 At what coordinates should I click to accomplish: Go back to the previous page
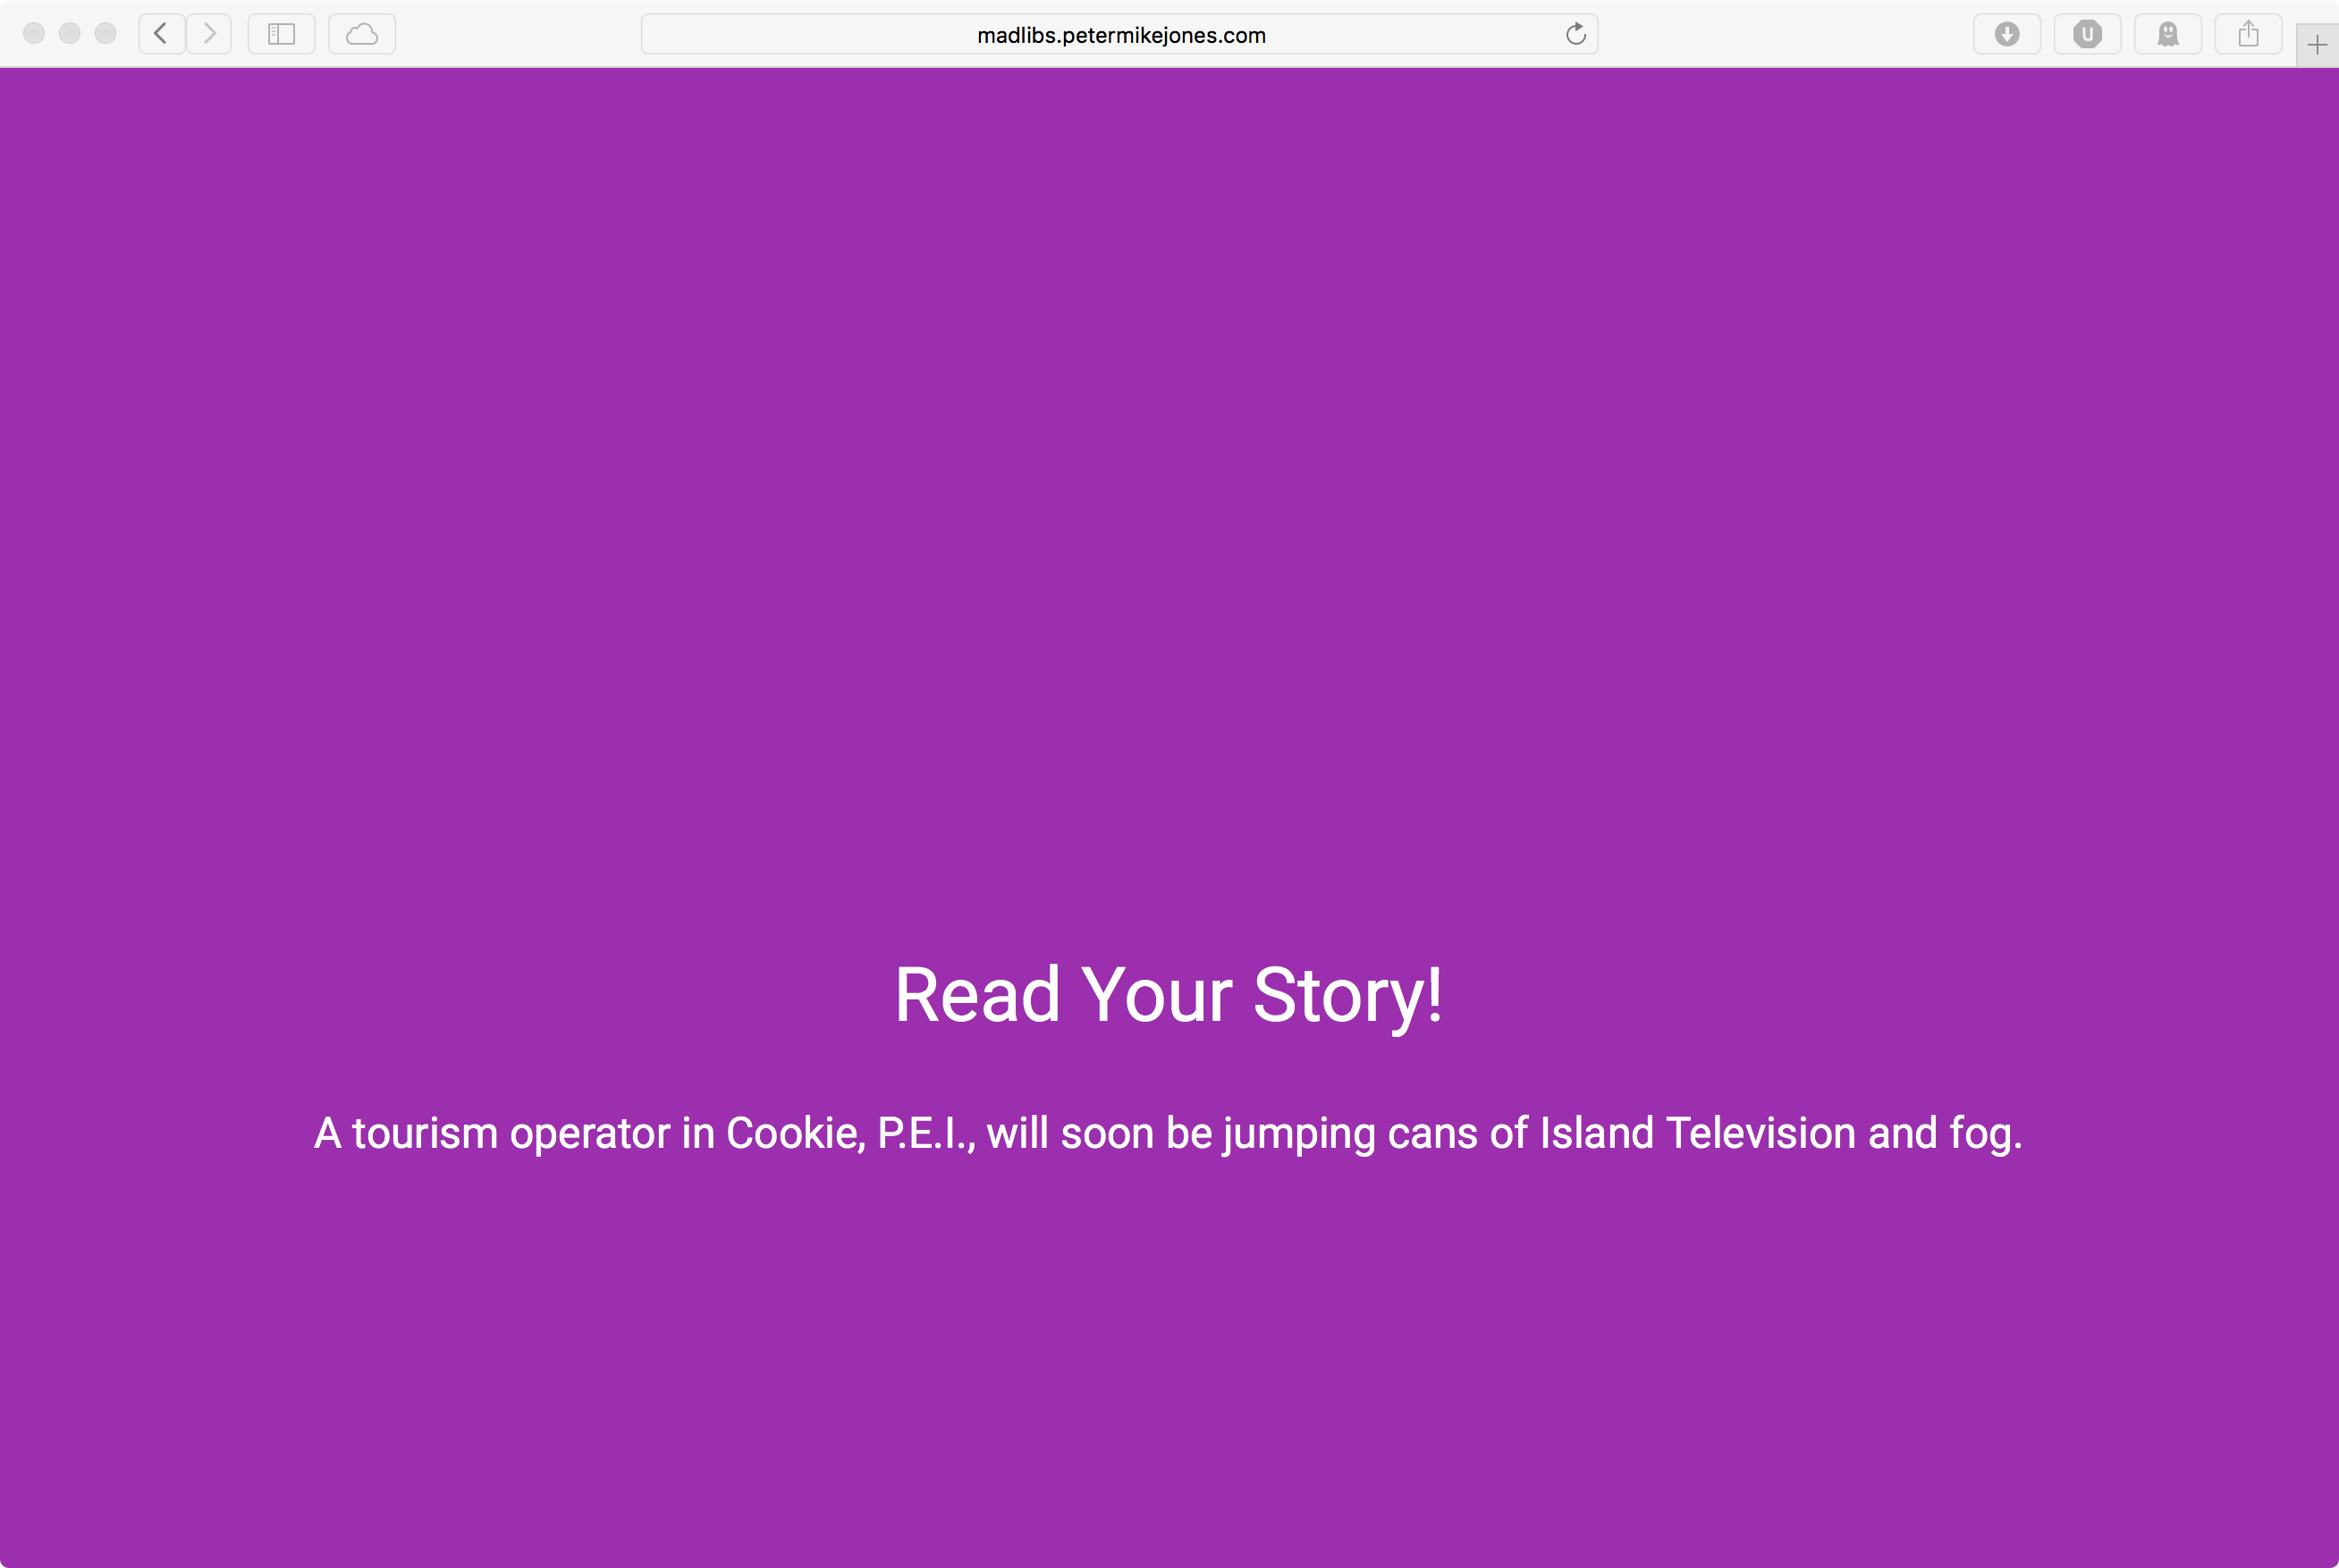(161, 34)
